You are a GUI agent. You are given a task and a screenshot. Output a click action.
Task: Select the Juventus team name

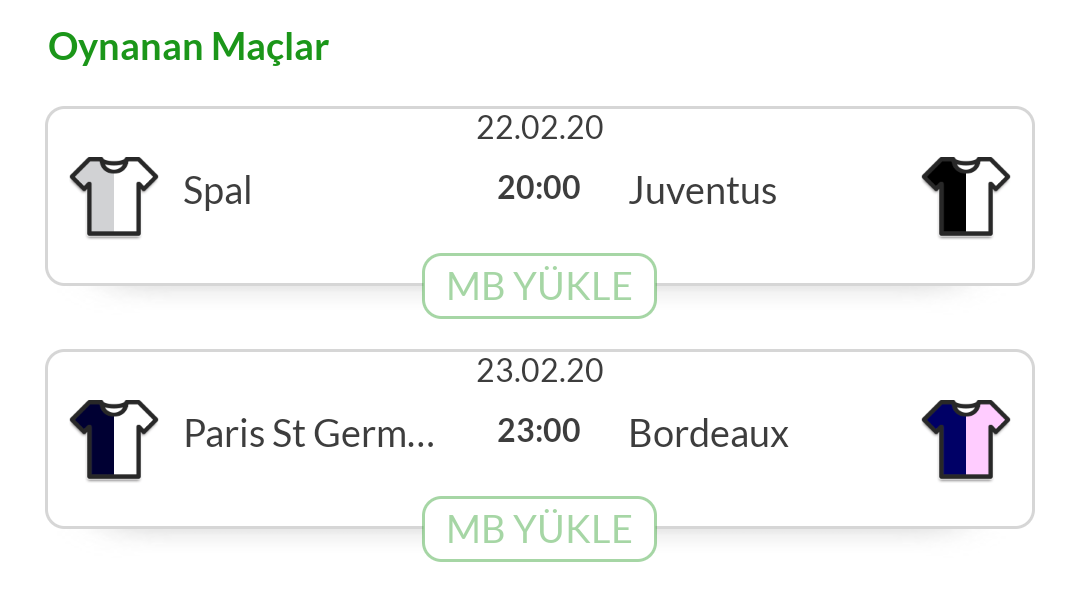(703, 191)
